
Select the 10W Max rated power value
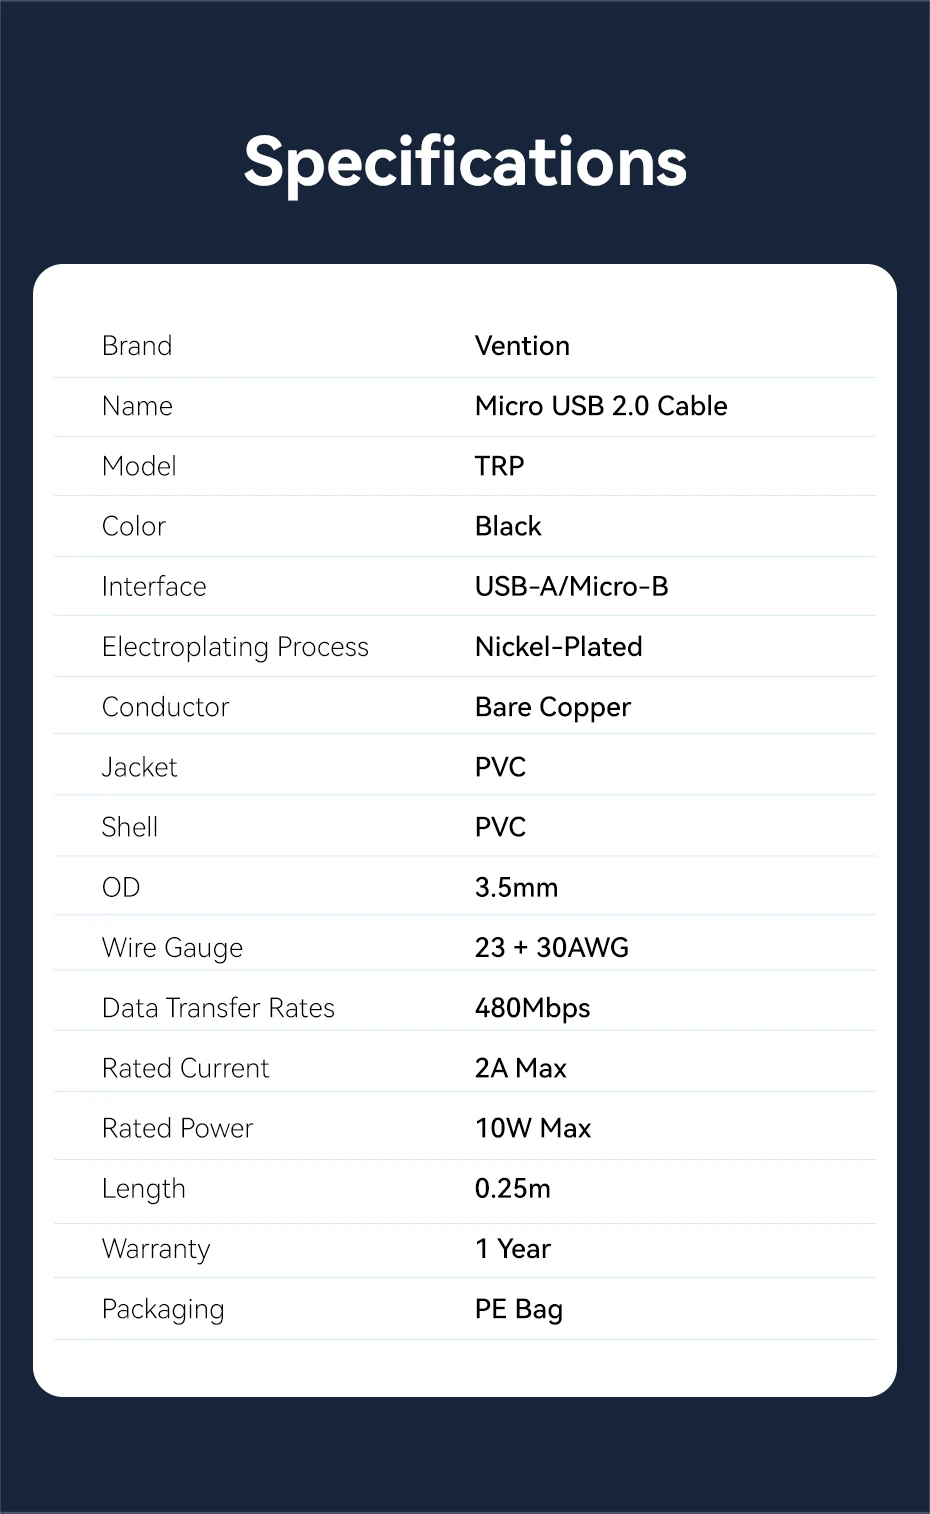click(x=533, y=1128)
